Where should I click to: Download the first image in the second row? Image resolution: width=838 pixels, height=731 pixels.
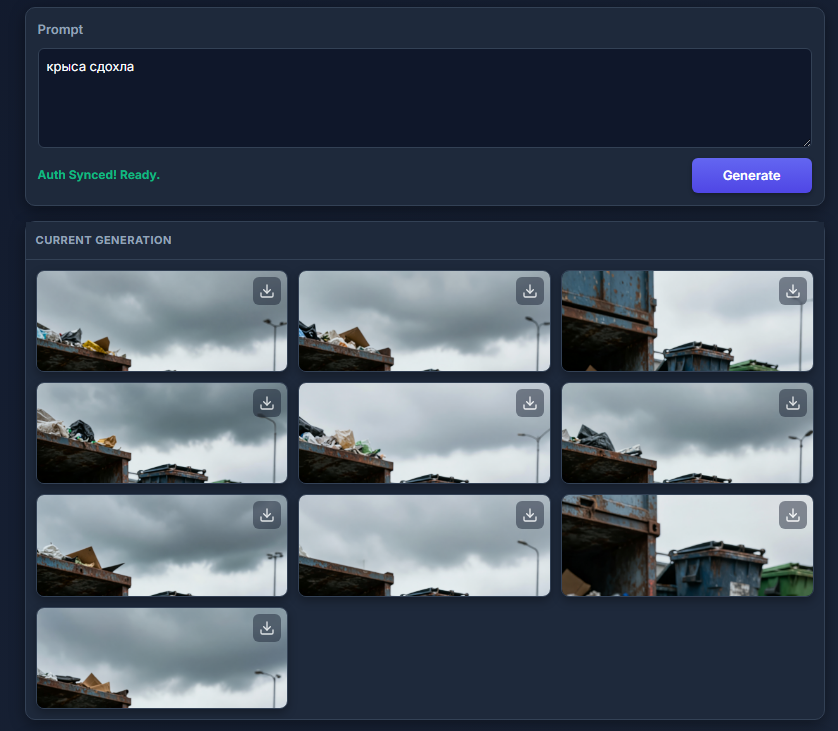(267, 403)
